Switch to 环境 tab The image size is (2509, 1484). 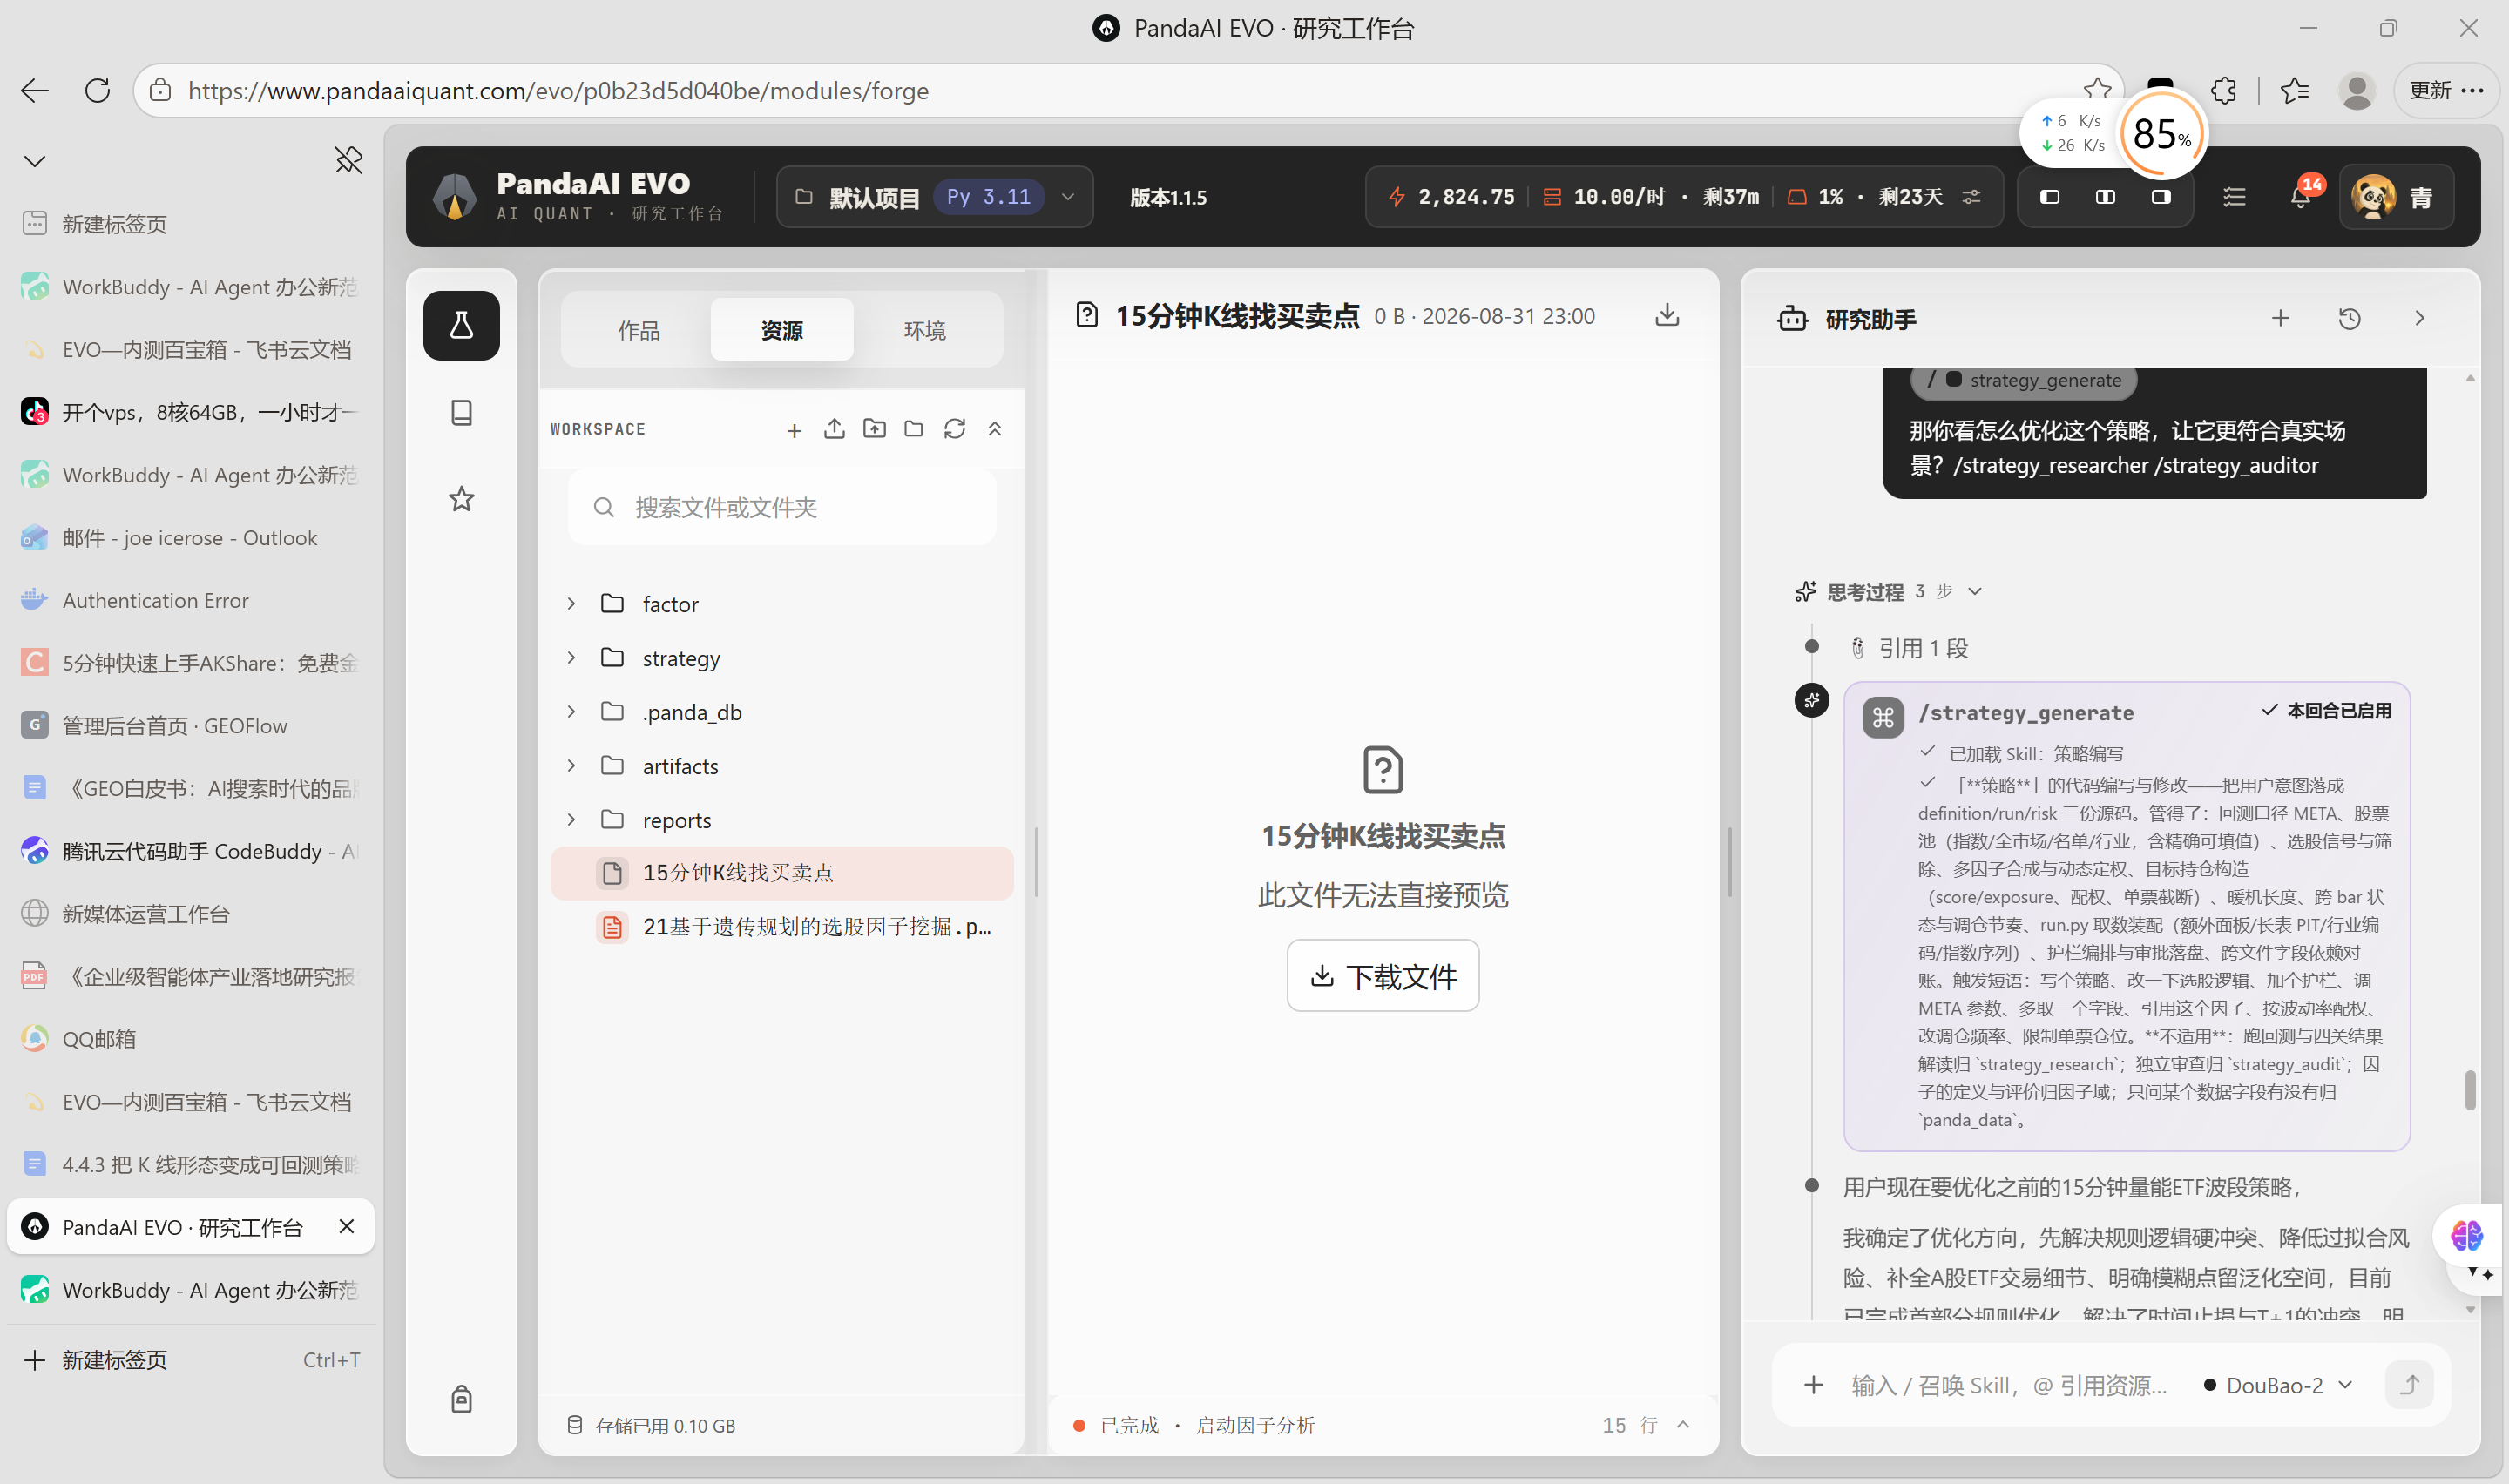924,330
